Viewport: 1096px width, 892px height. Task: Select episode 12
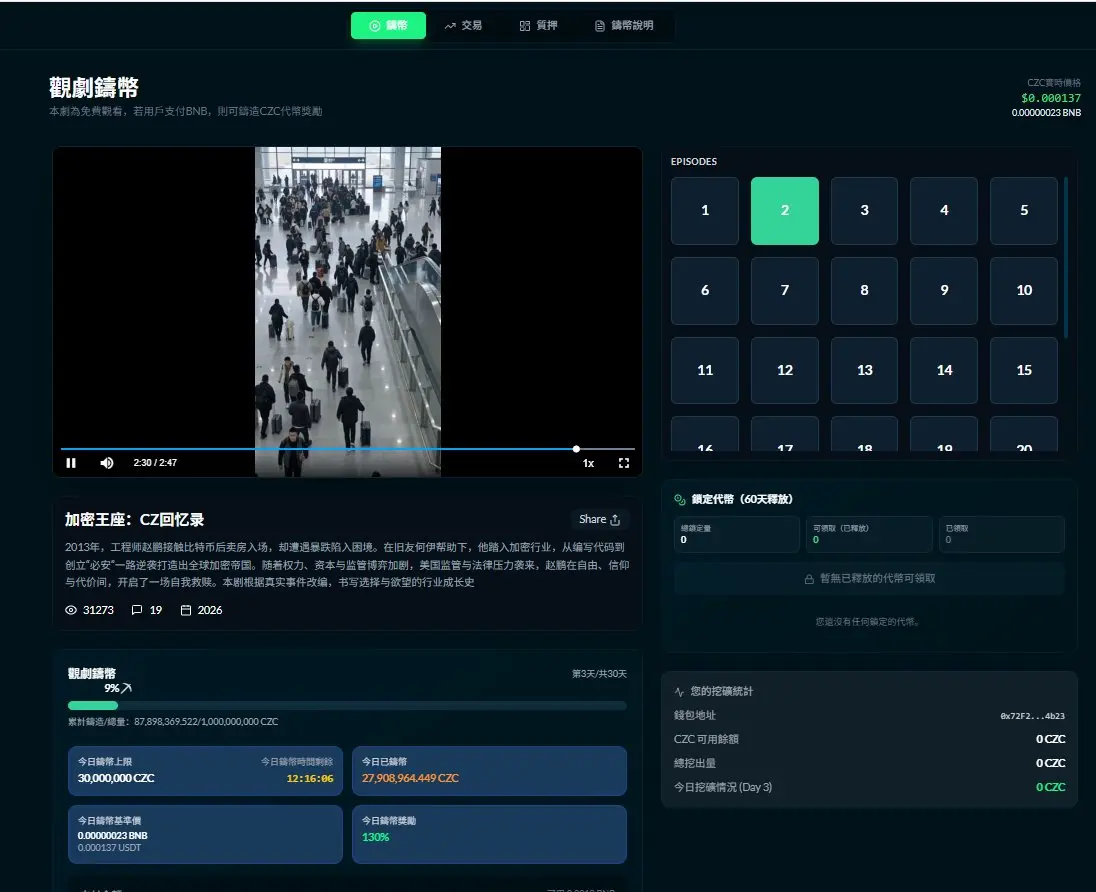(x=784, y=371)
